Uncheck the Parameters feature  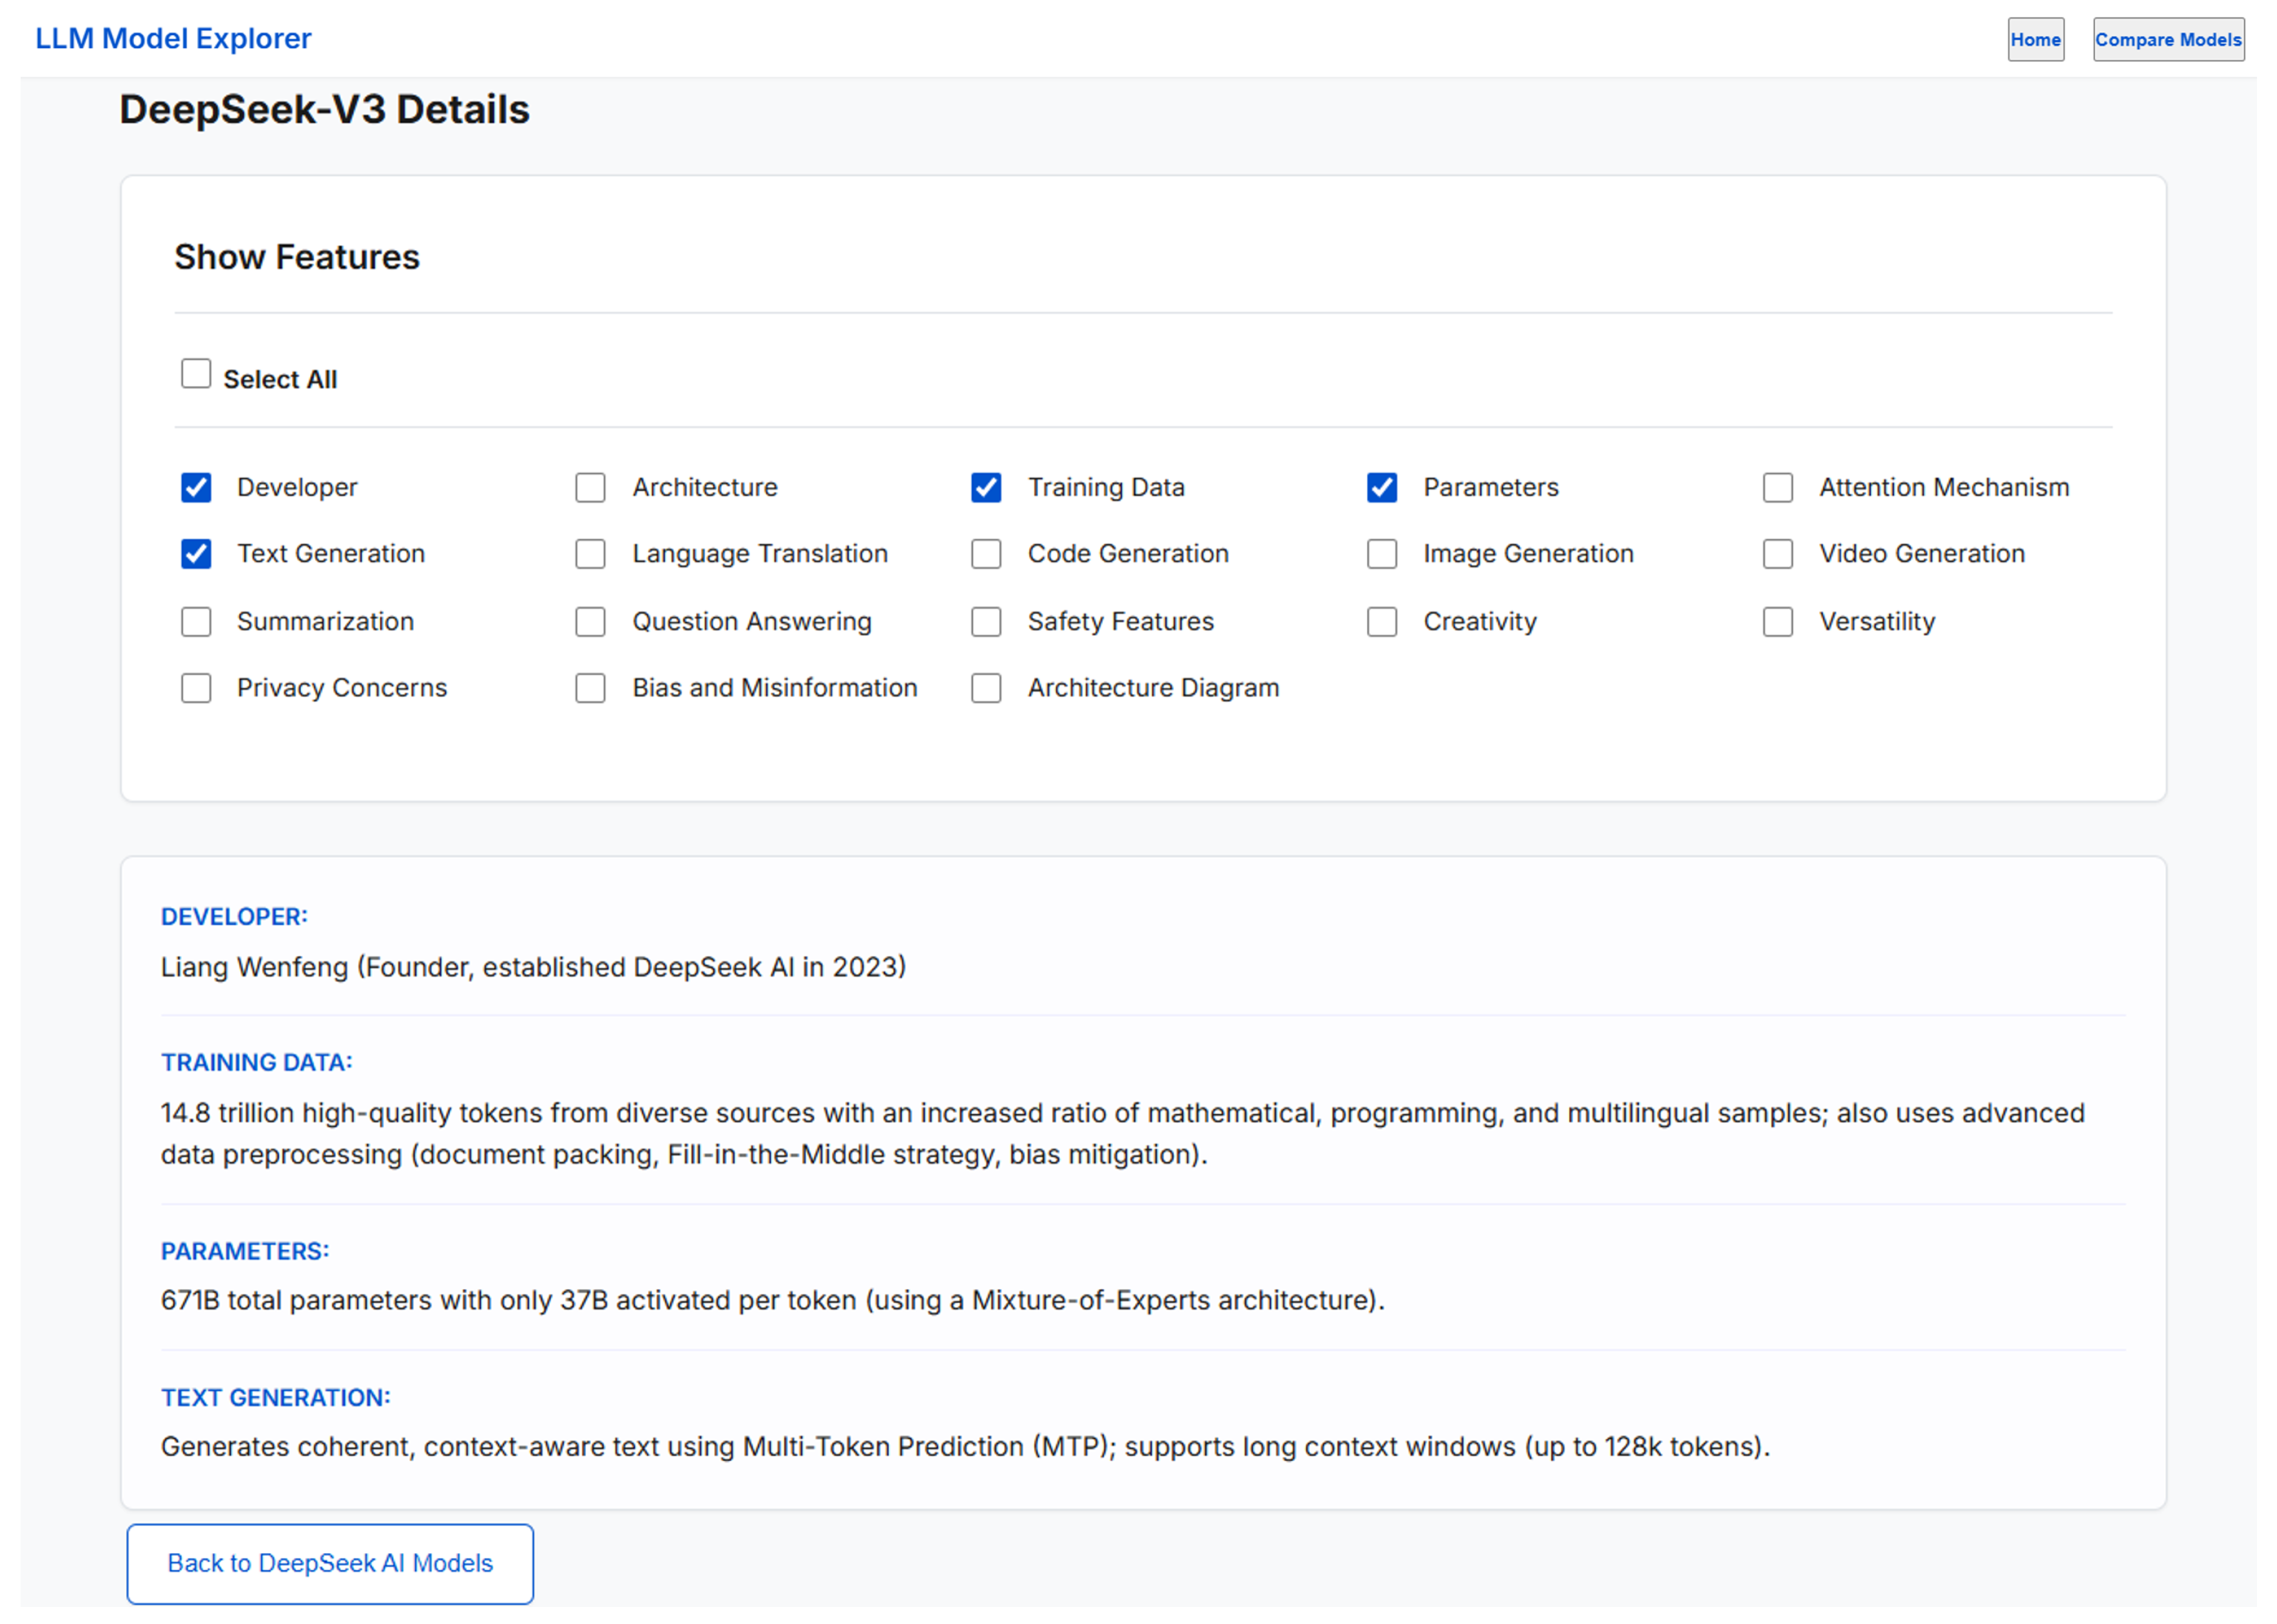click(1382, 487)
